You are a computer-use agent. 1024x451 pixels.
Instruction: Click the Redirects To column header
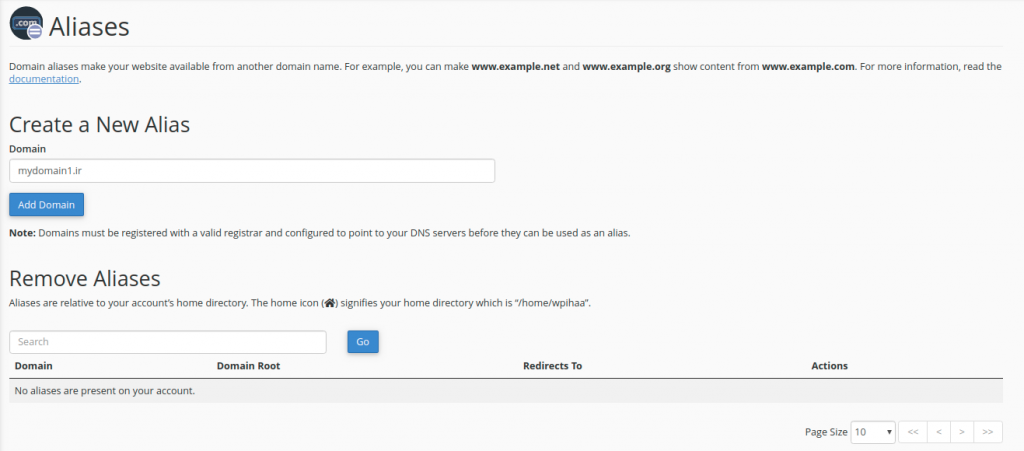tap(552, 365)
